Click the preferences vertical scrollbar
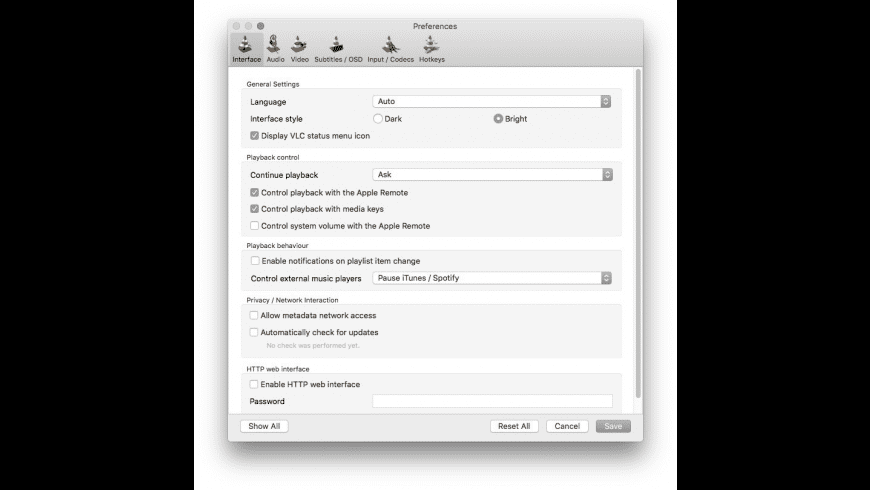The height and width of the screenshot is (490, 870). click(639, 233)
